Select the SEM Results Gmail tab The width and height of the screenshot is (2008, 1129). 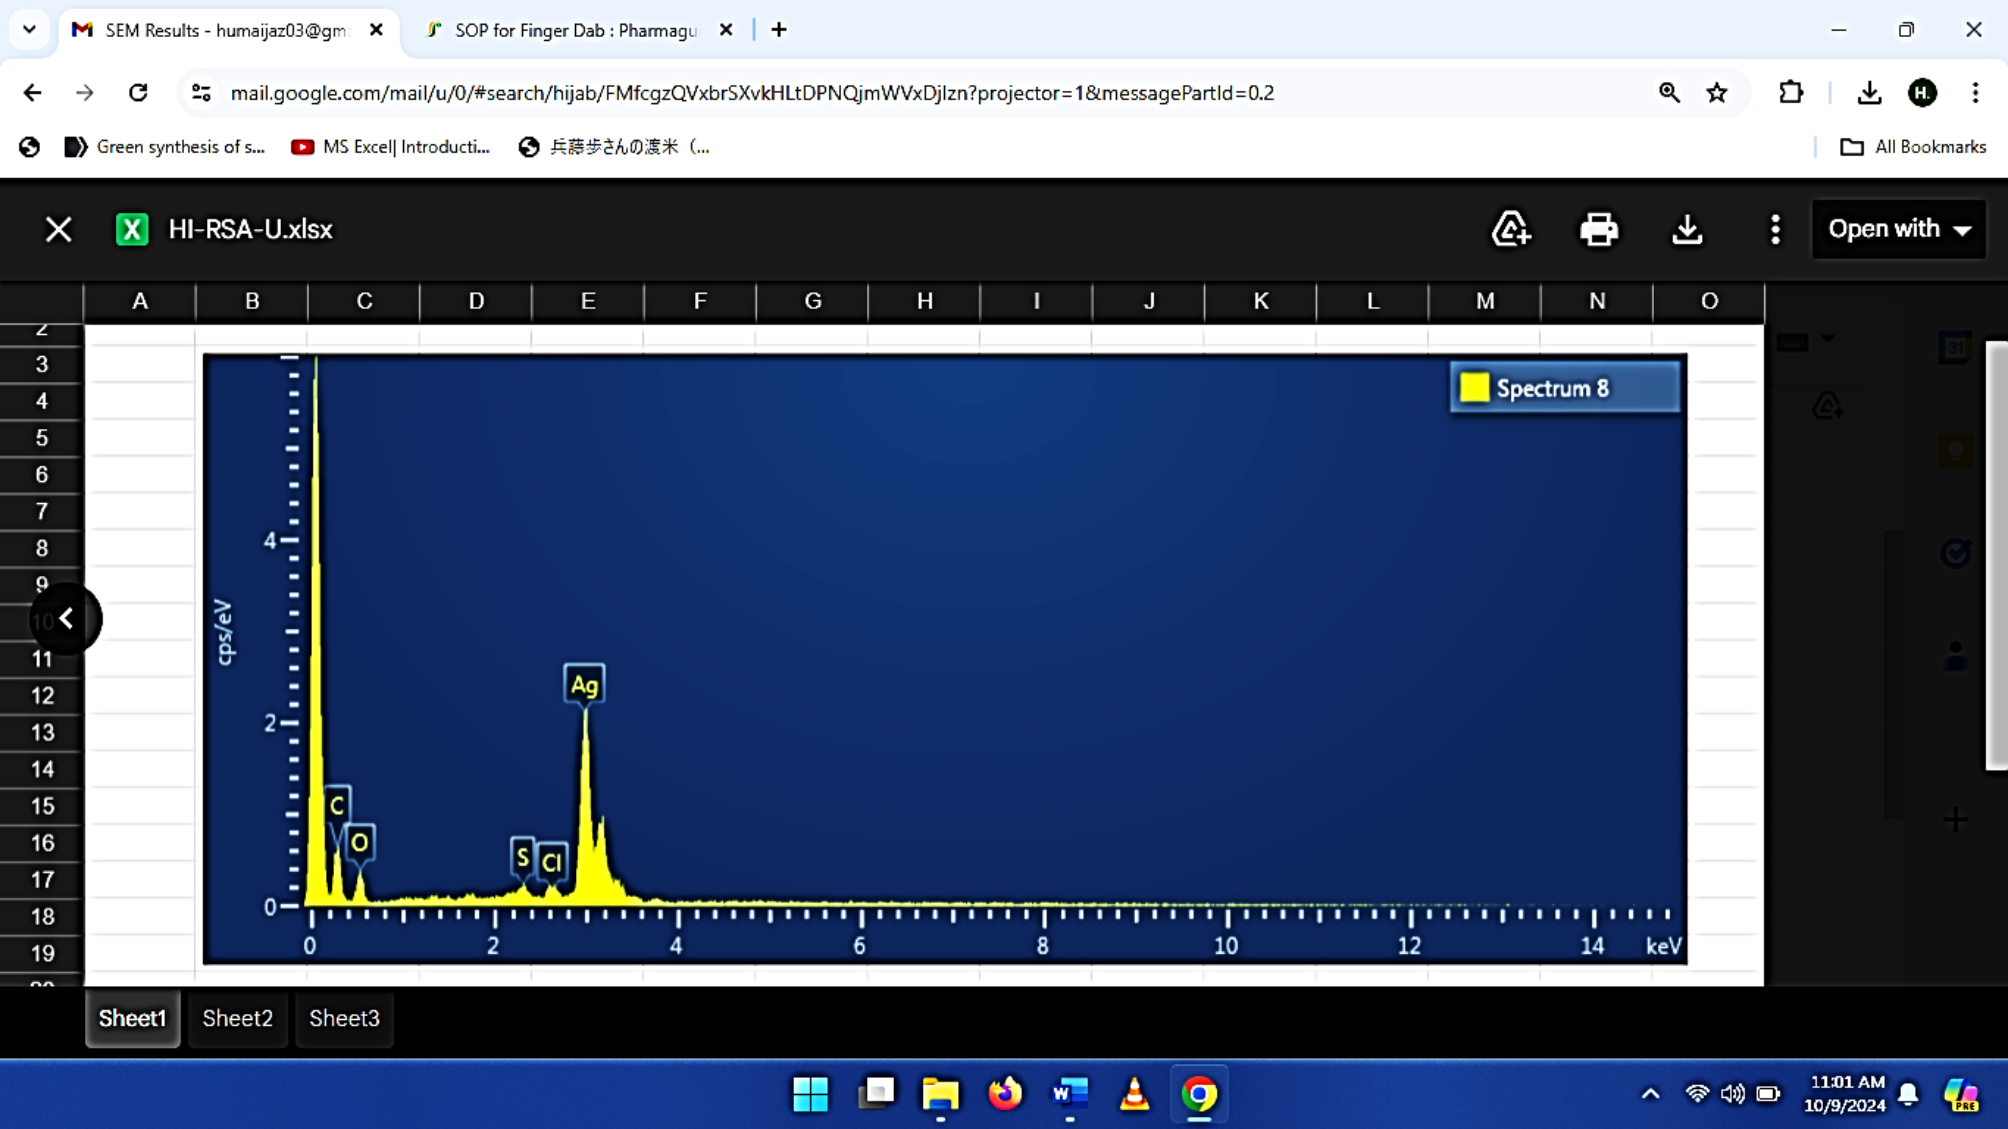(x=228, y=30)
